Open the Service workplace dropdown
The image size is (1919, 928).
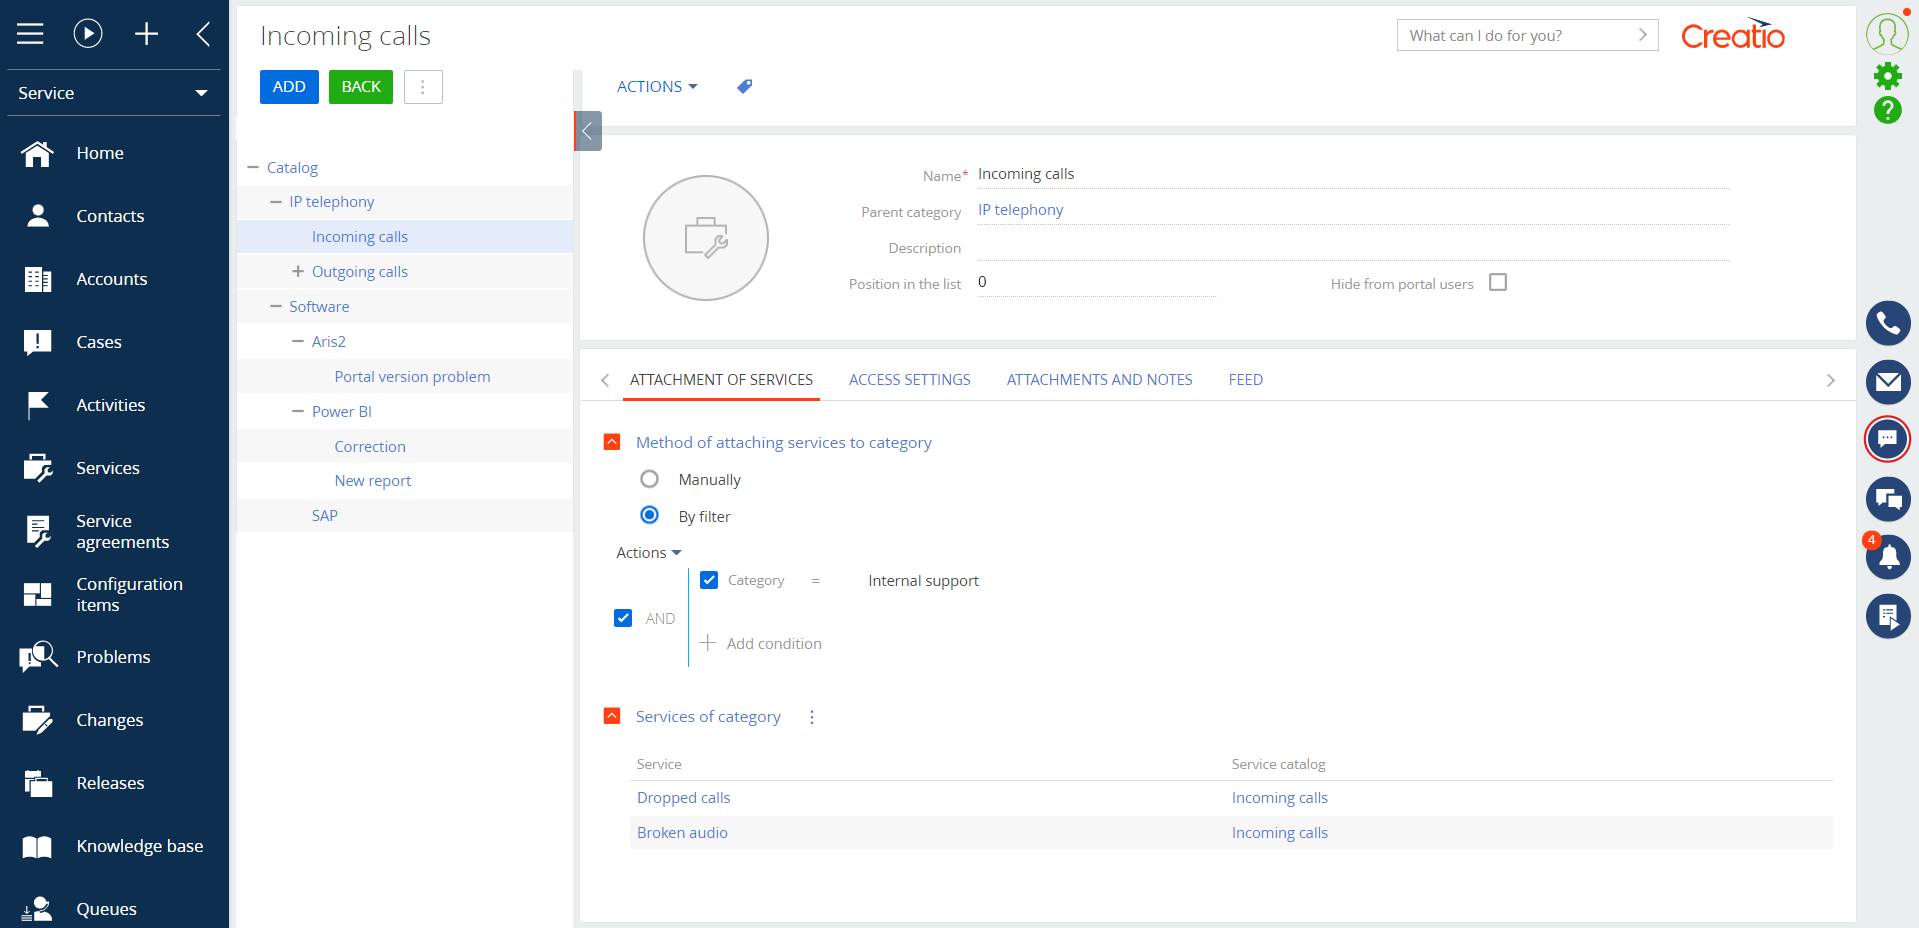pos(113,93)
